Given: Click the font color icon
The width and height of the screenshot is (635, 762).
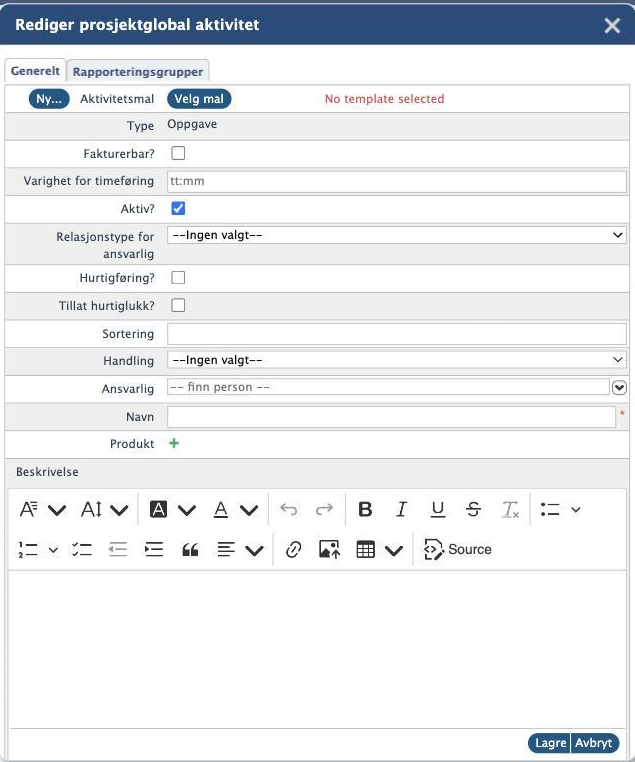Looking at the screenshot, I should (x=221, y=509).
